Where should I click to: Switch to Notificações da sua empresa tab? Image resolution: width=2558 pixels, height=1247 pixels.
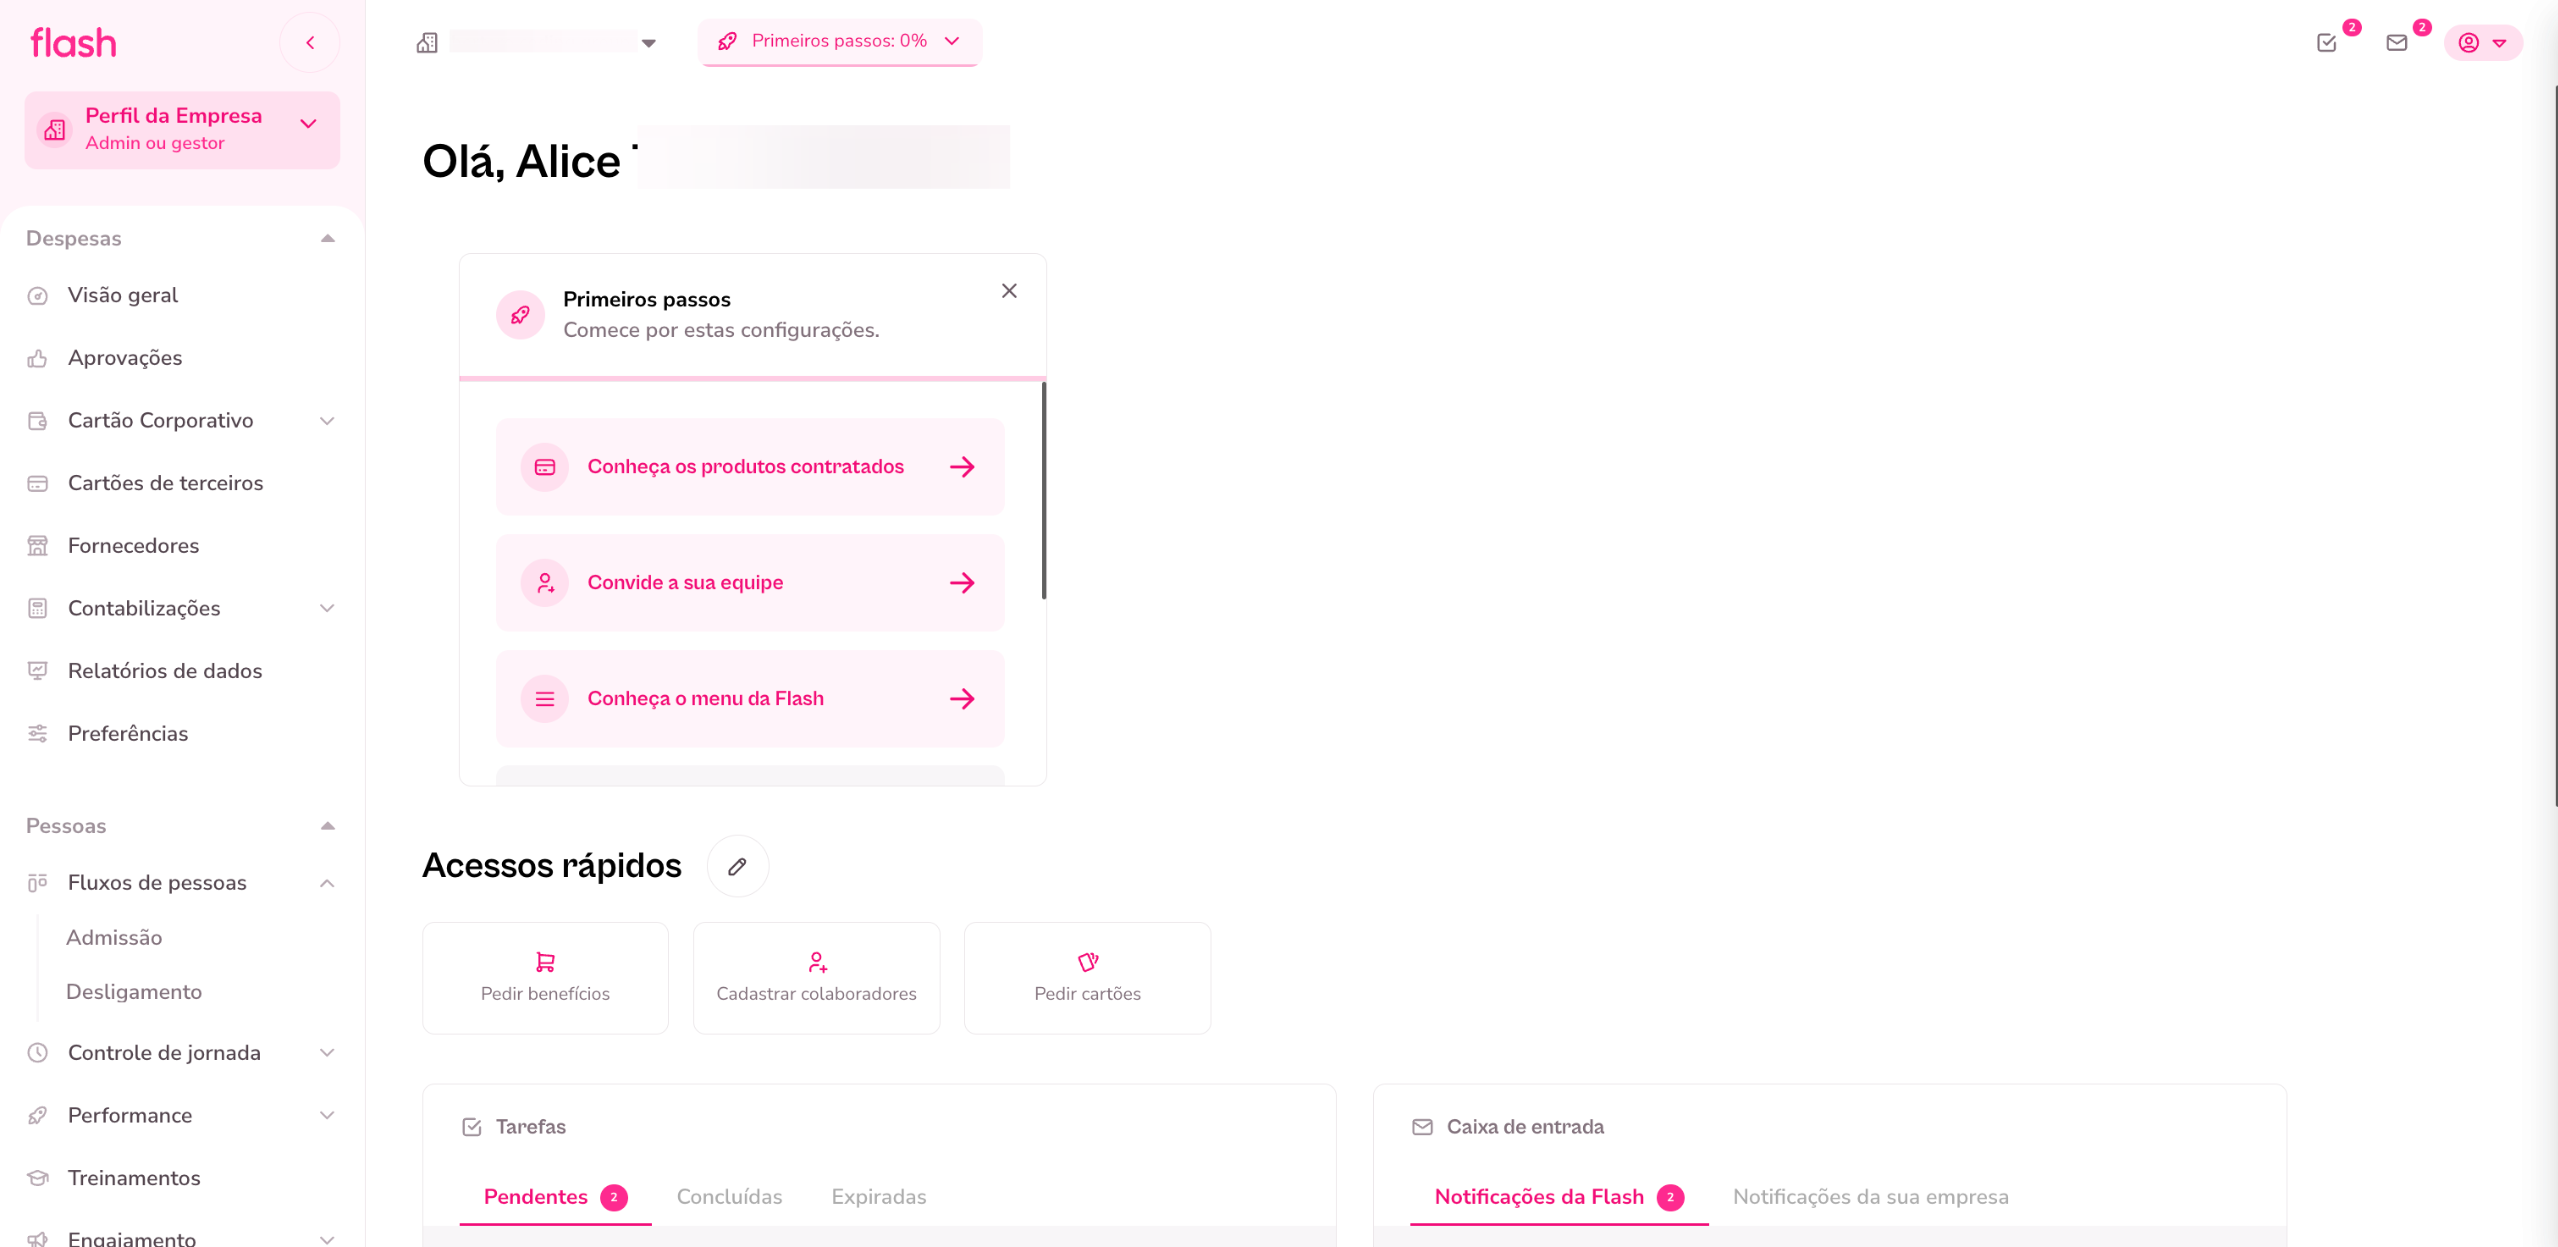click(1870, 1197)
